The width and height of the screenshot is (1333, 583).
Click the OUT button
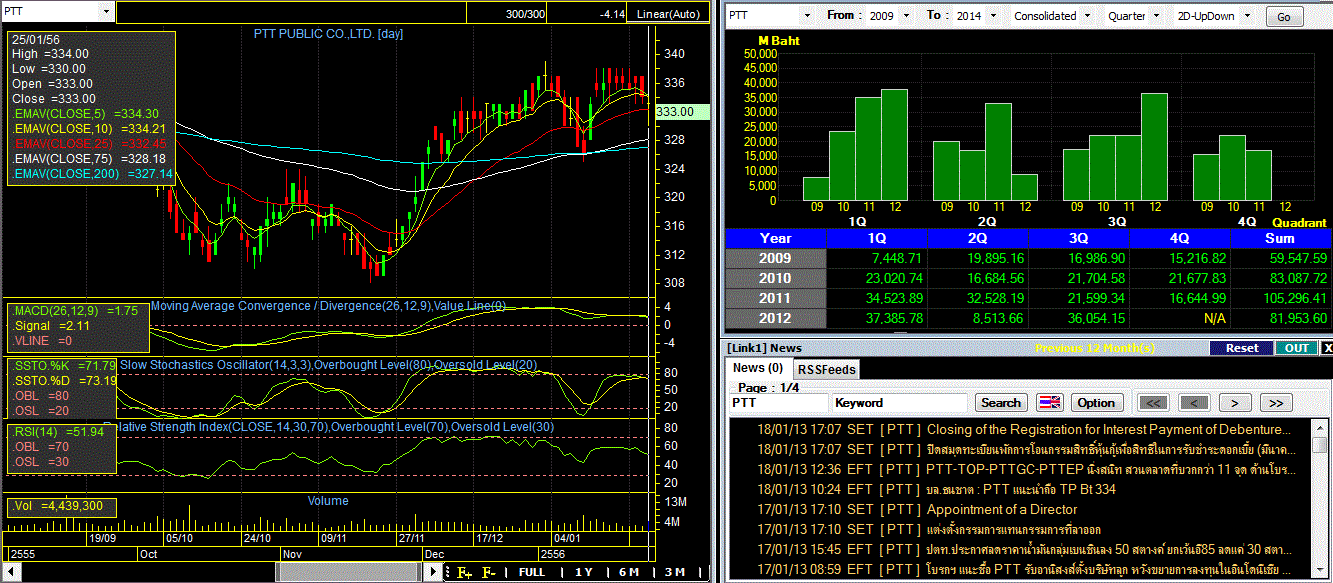click(x=1296, y=348)
